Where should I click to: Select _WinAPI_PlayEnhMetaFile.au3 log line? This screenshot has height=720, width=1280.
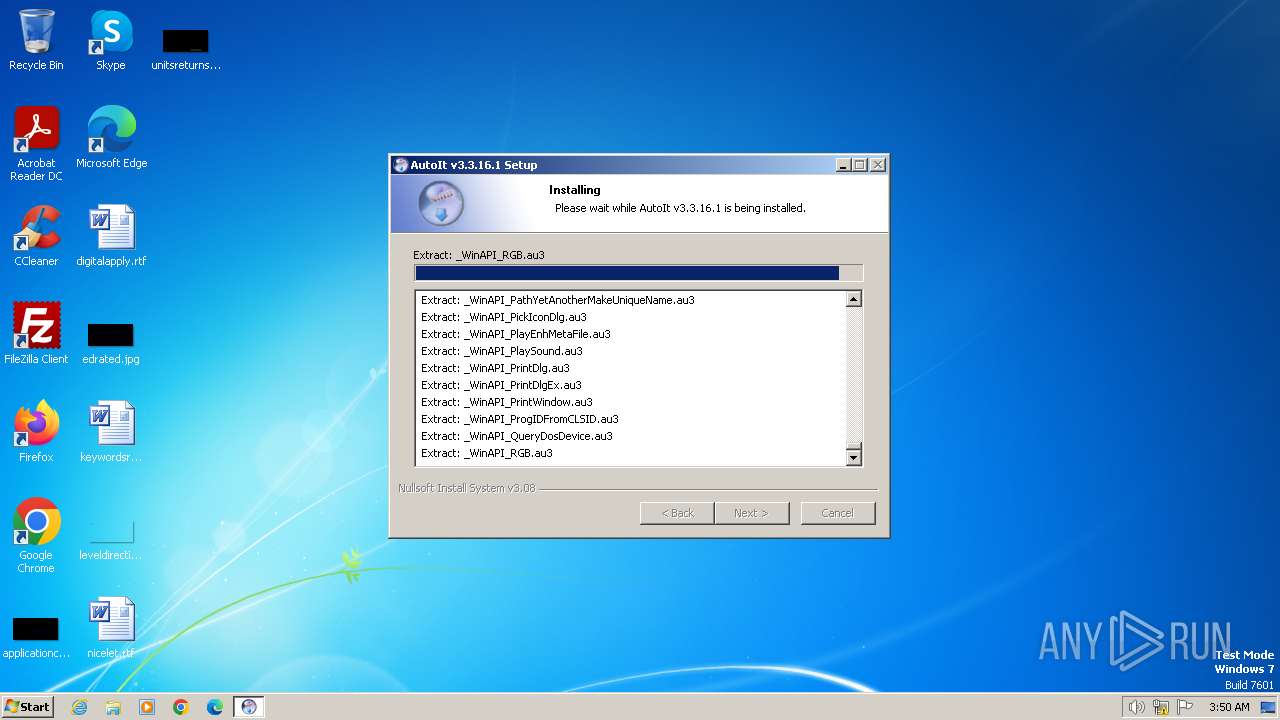515,334
